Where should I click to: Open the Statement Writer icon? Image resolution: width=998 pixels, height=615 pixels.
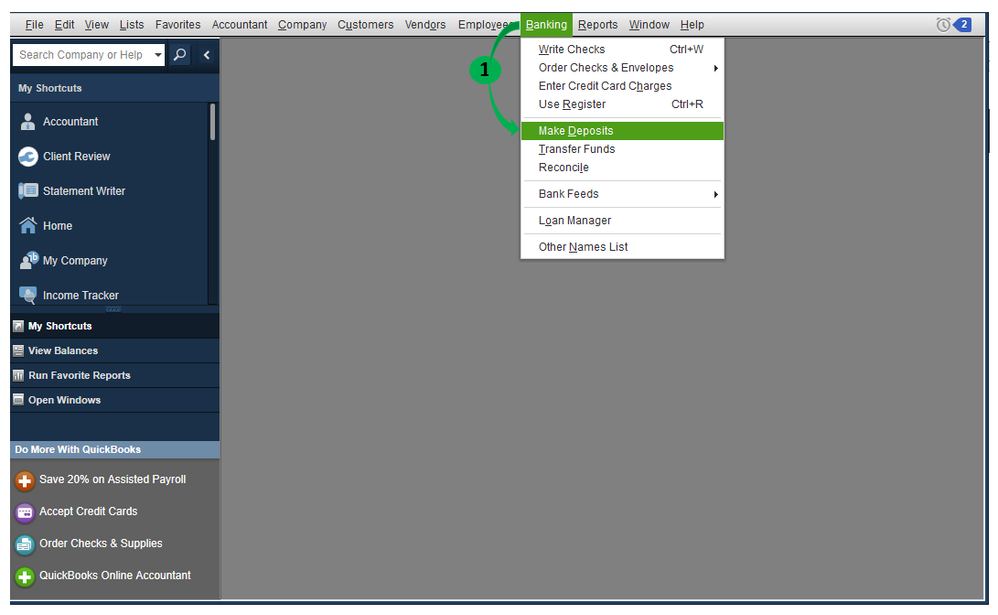click(27, 190)
